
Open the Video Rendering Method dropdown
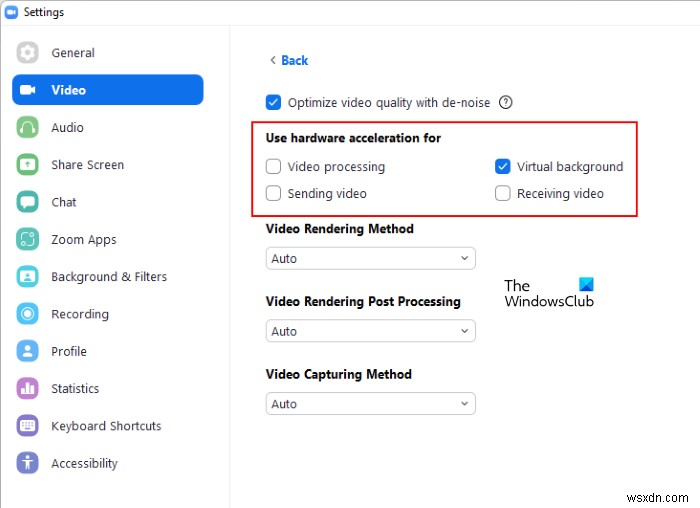370,259
